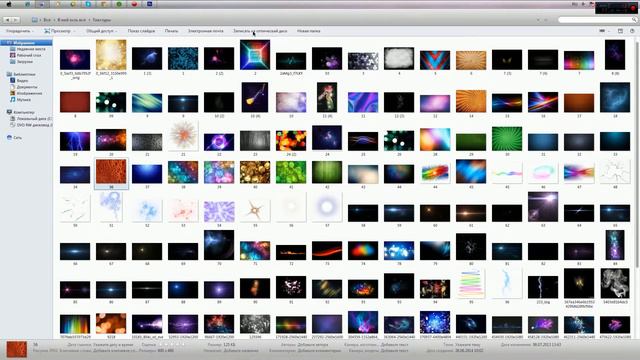The height and width of the screenshot is (360, 640).
Task: Select the dark red thumbnail labeled 8
Action: (75, 102)
